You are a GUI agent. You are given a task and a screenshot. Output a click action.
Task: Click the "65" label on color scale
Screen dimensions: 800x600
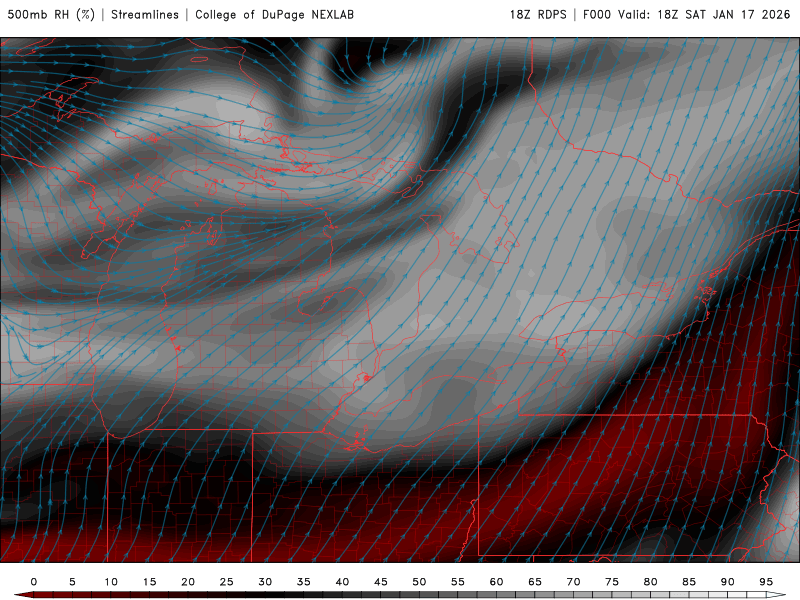535,582
